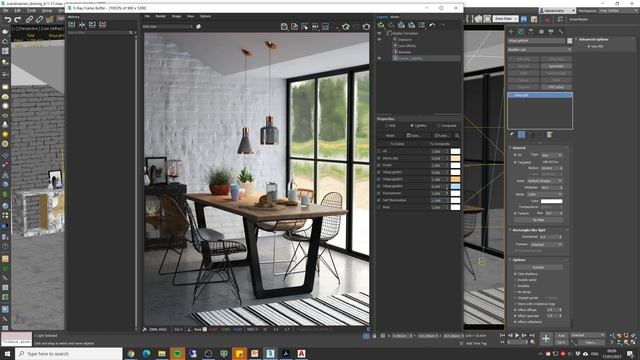This screenshot has height=360, width=640.
Task: Open the VFB Options menu
Action: [205, 16]
